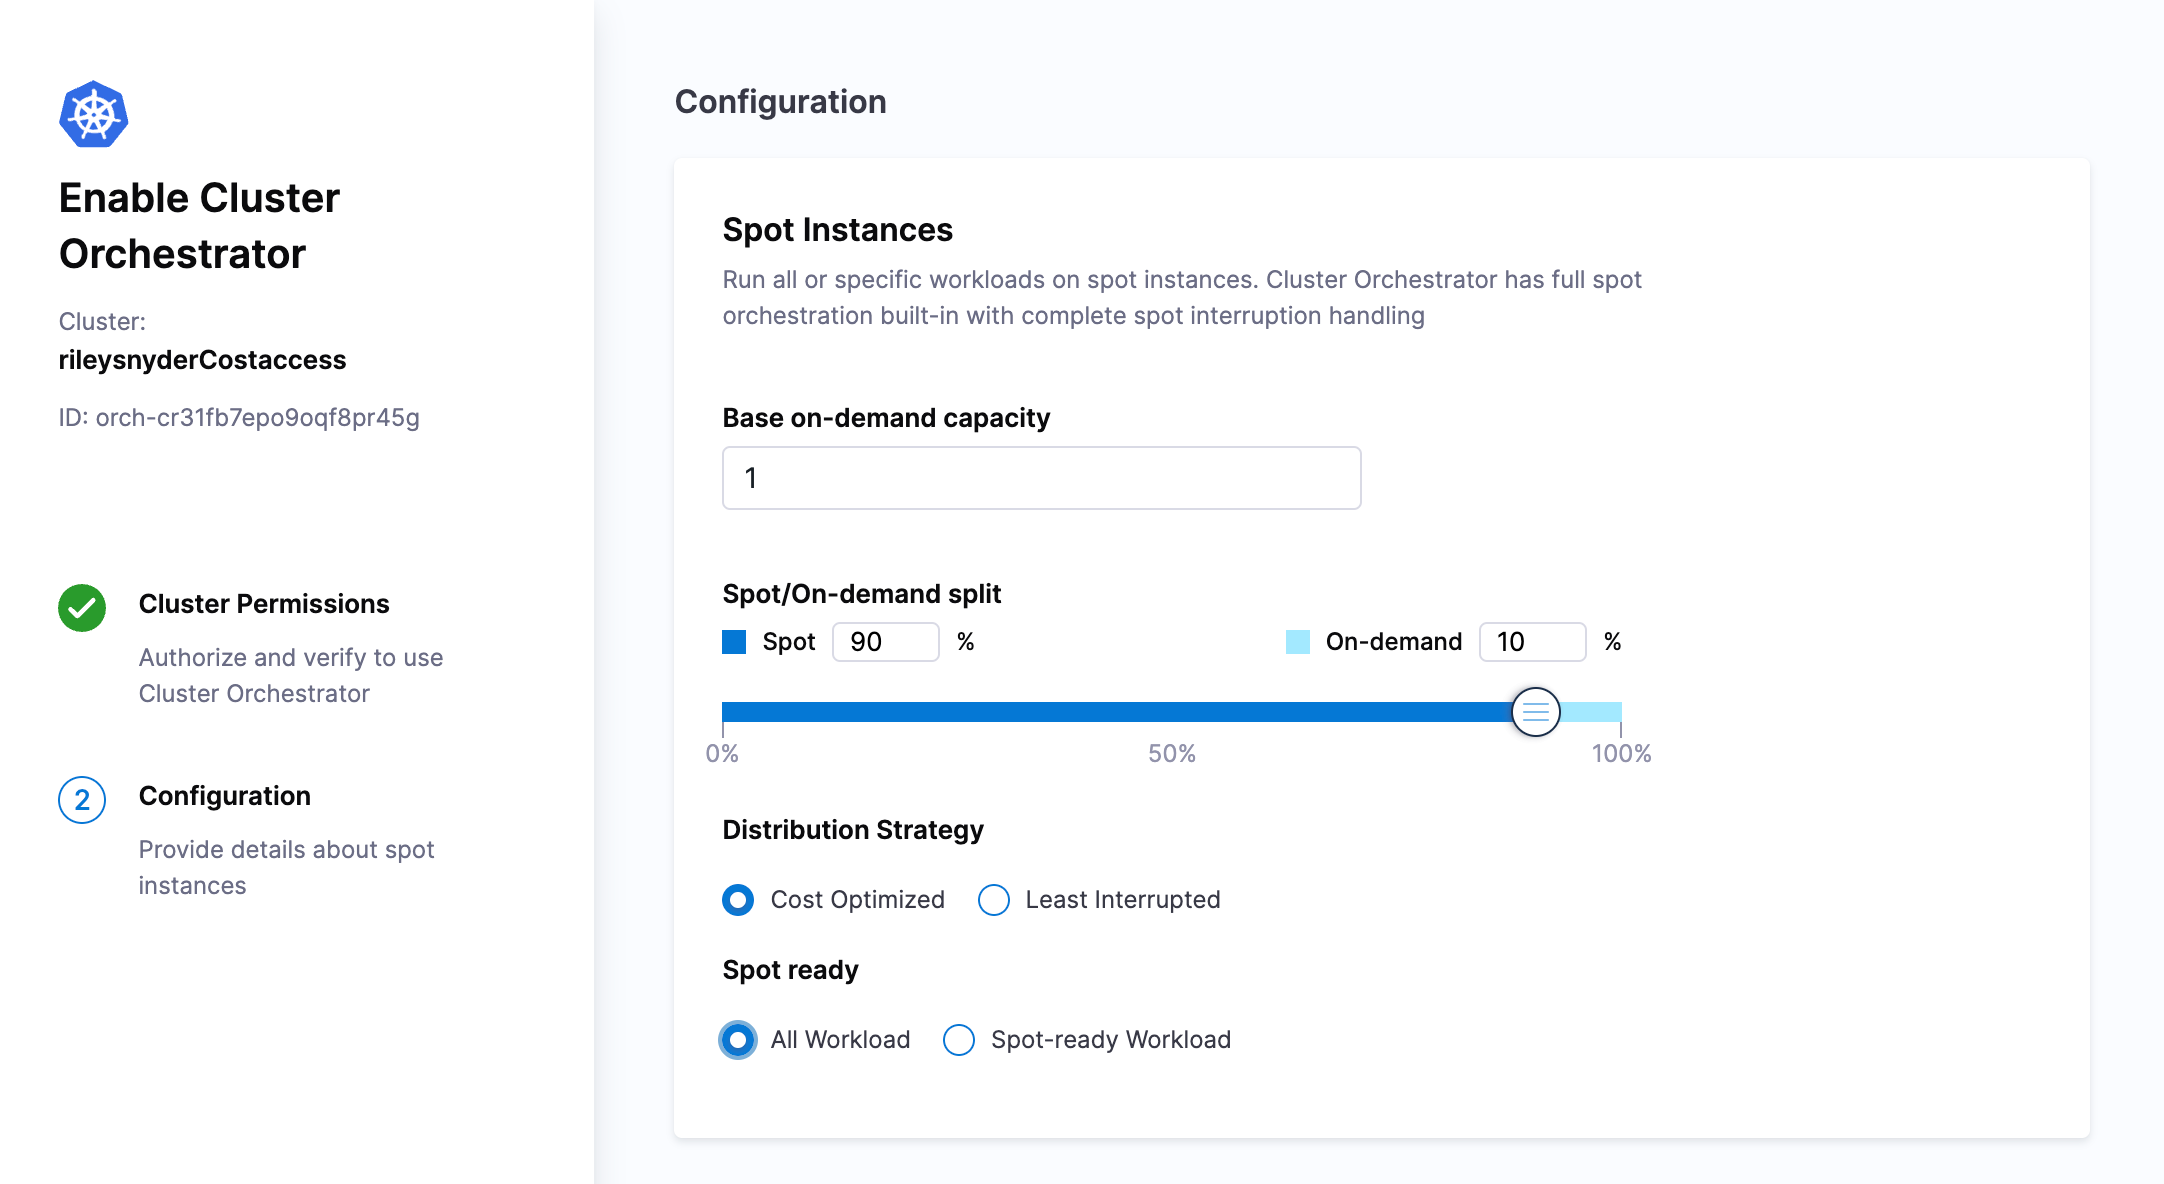Click the slider handle grip icon
The height and width of the screenshot is (1184, 2164).
coord(1535,712)
